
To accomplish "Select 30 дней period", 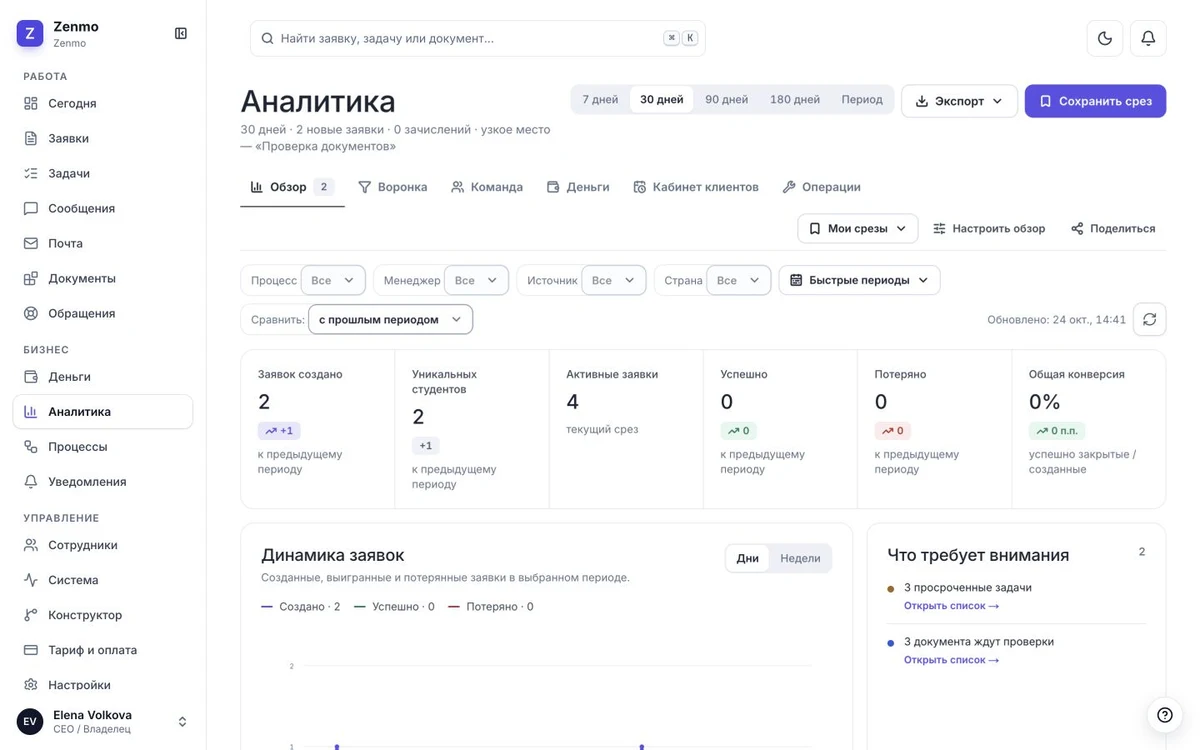I will (x=662, y=99).
